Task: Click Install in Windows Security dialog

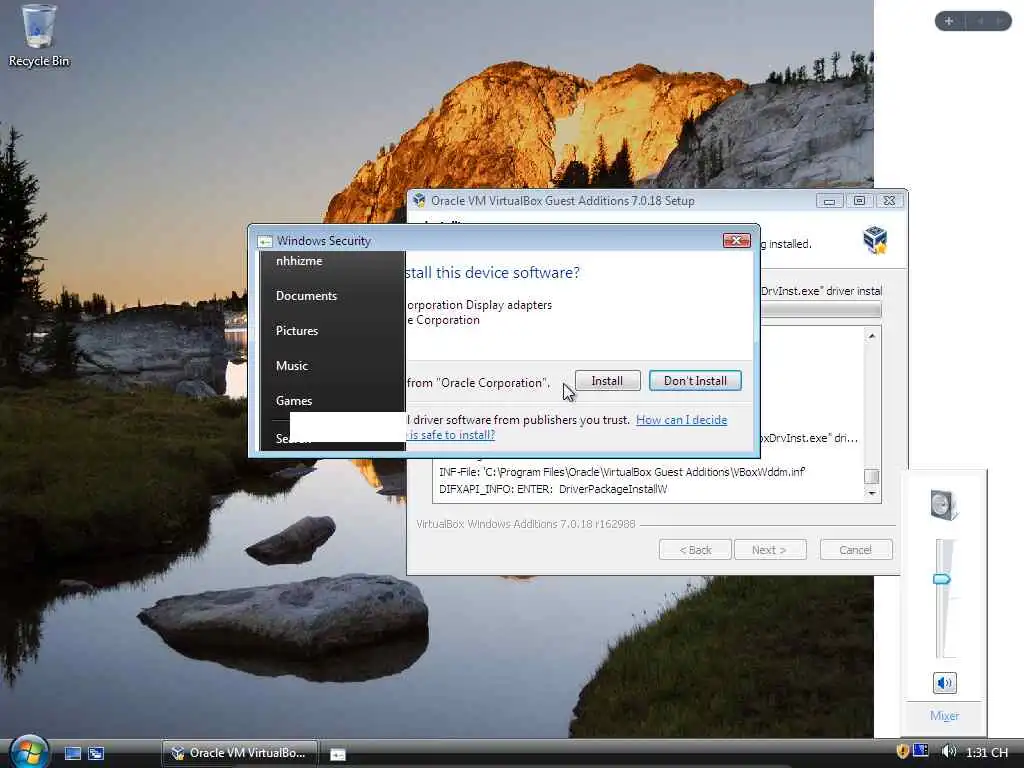Action: pos(607,381)
